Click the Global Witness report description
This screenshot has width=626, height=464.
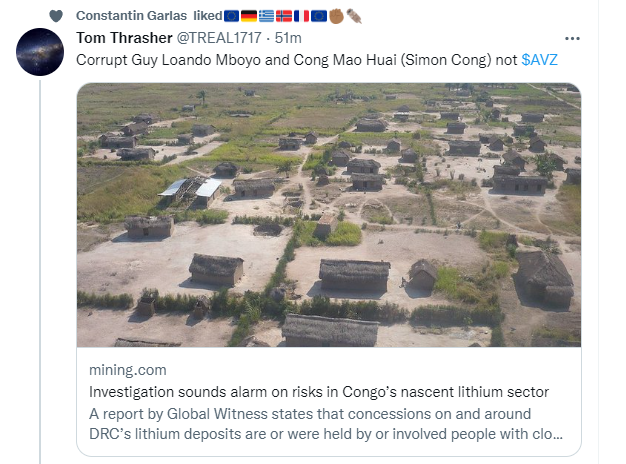click(325, 424)
